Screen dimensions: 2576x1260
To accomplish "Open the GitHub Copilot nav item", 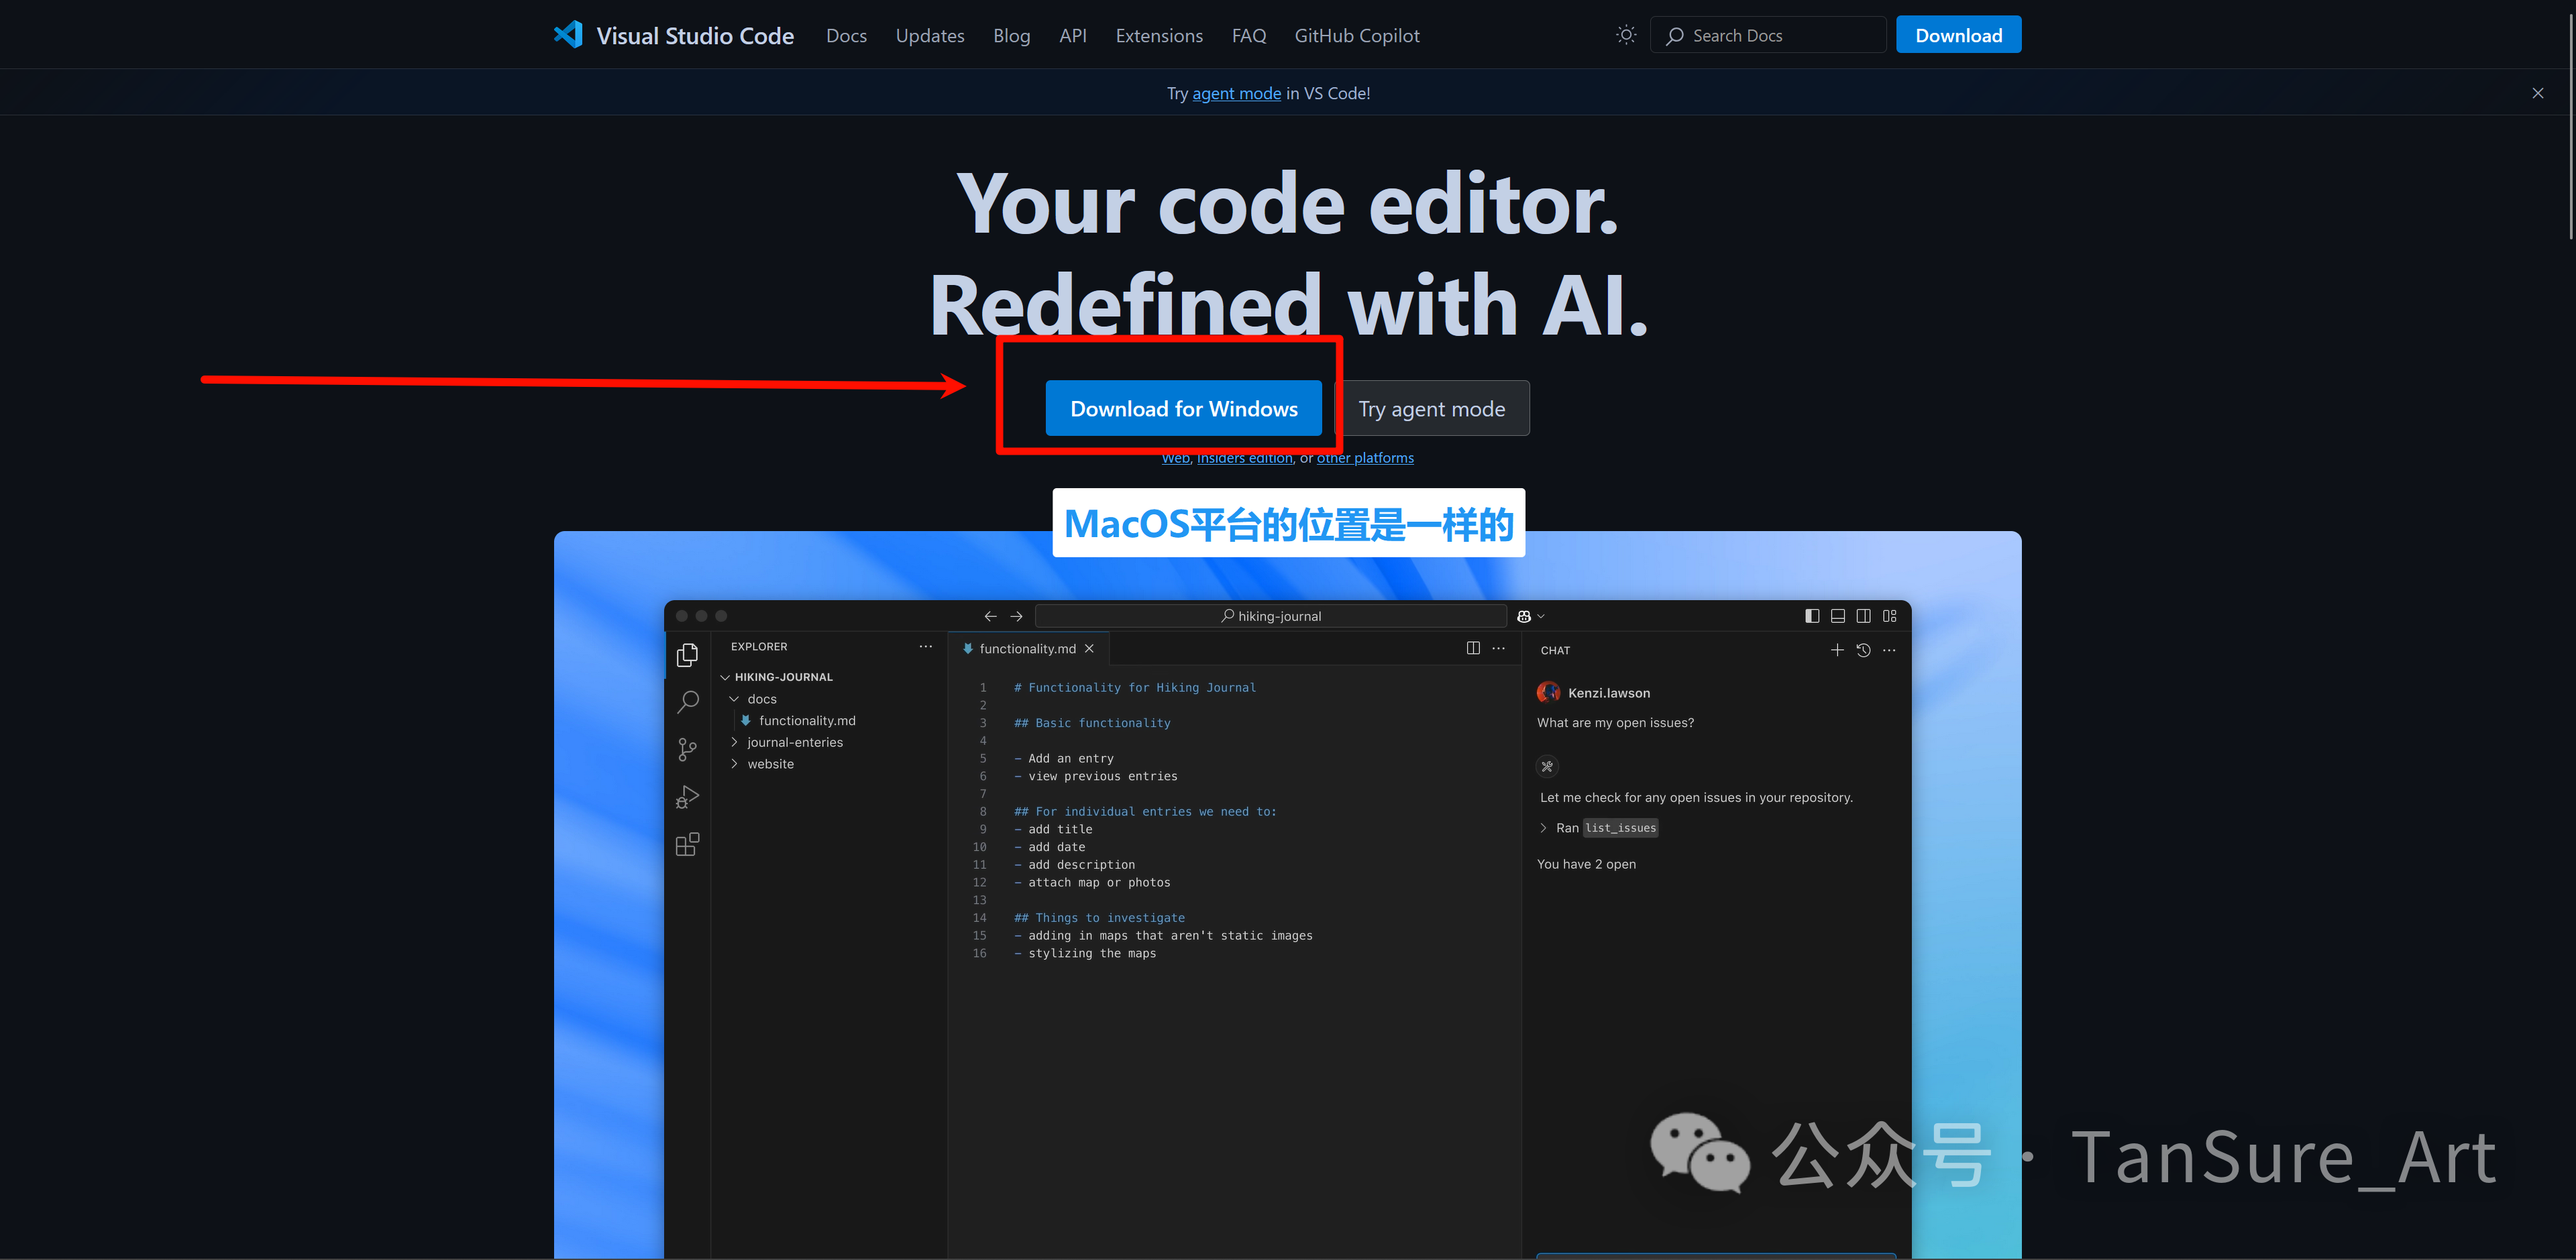I will click(1356, 36).
